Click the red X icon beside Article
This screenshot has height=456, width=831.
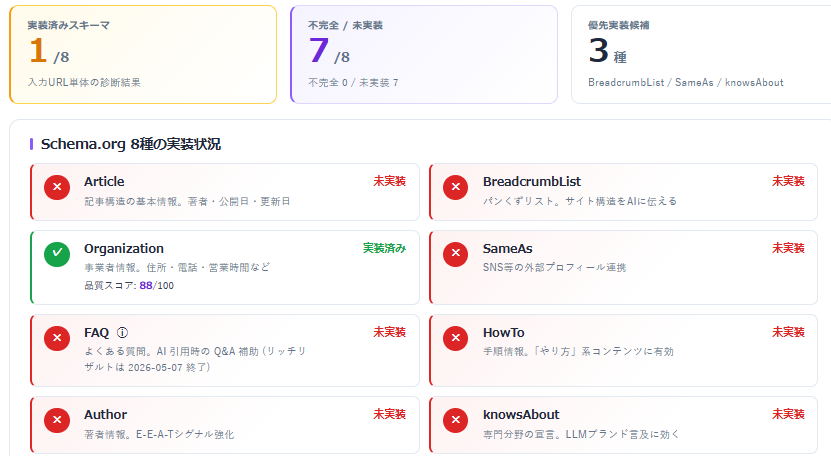(x=57, y=187)
